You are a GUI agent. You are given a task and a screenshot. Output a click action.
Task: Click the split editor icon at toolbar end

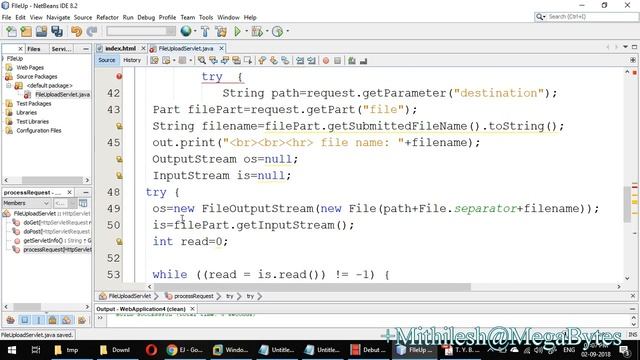tap(633, 60)
